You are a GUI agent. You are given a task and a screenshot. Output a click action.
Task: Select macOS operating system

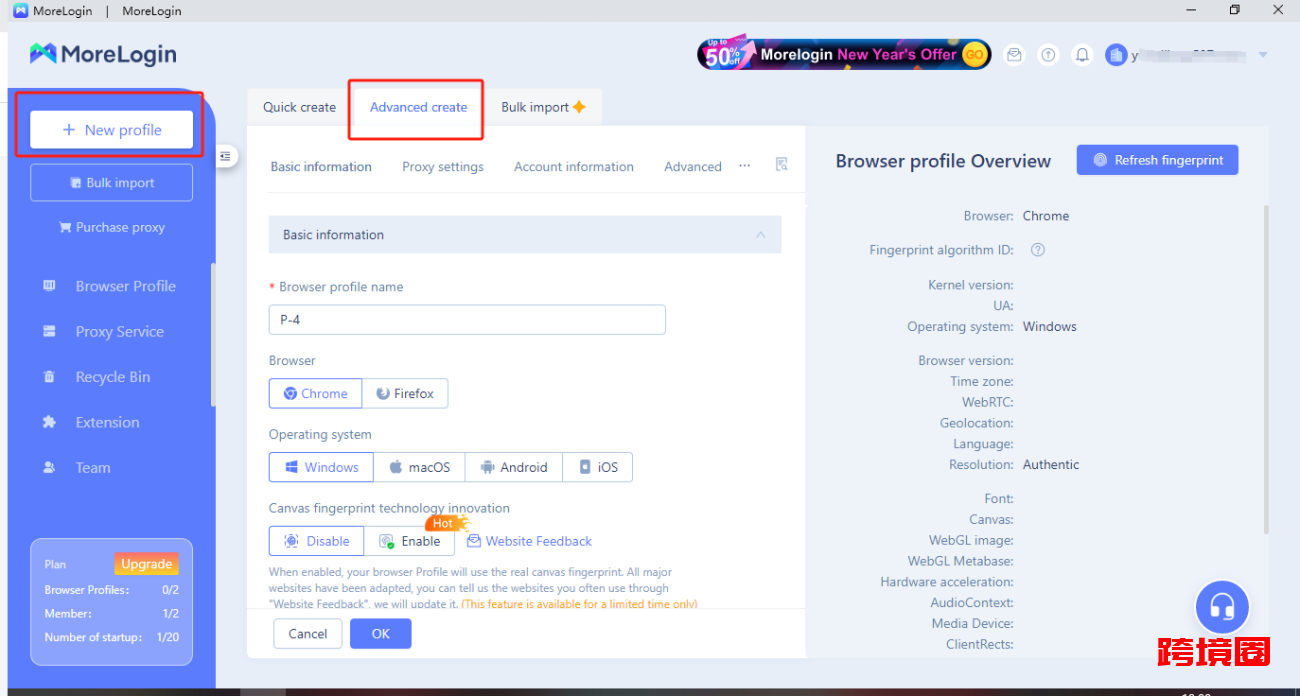coord(419,467)
